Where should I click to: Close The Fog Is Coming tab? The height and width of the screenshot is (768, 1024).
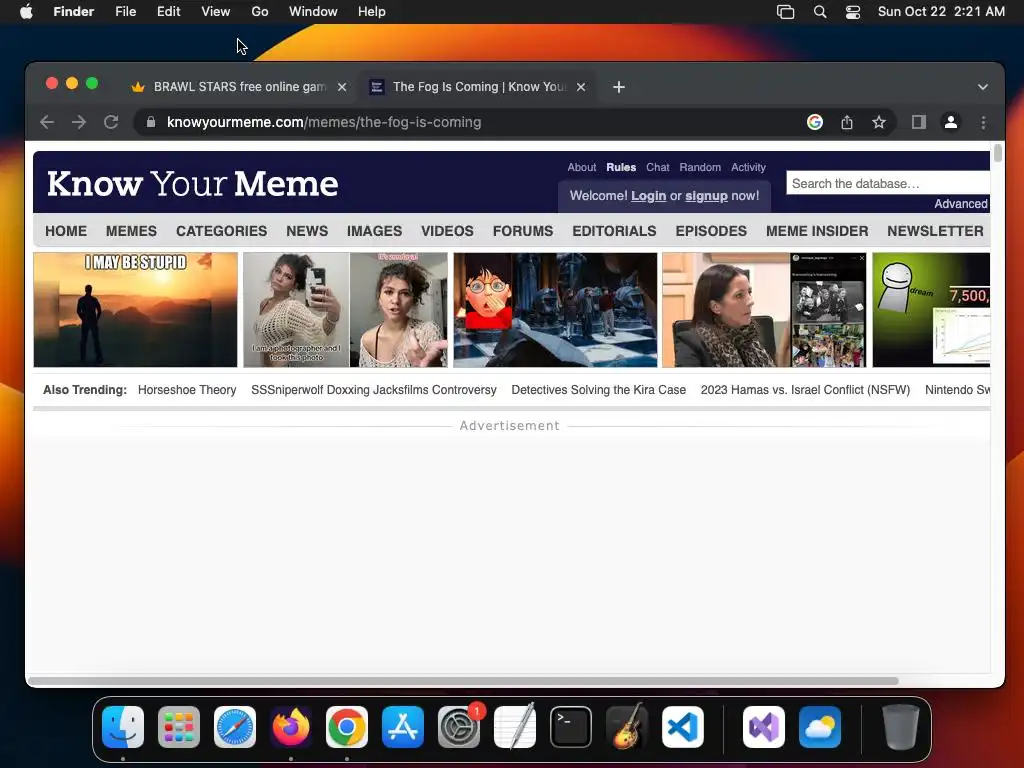(581, 87)
